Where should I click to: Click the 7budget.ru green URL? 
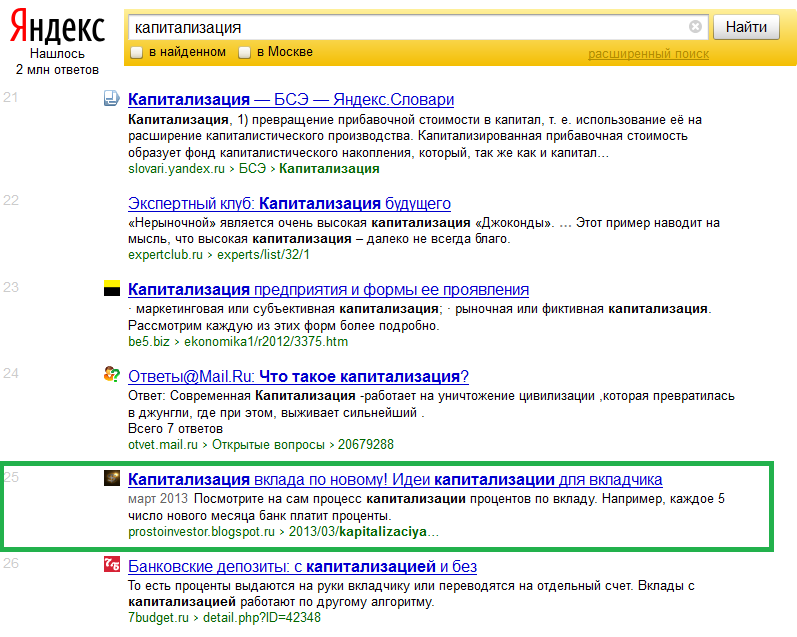pos(158,618)
